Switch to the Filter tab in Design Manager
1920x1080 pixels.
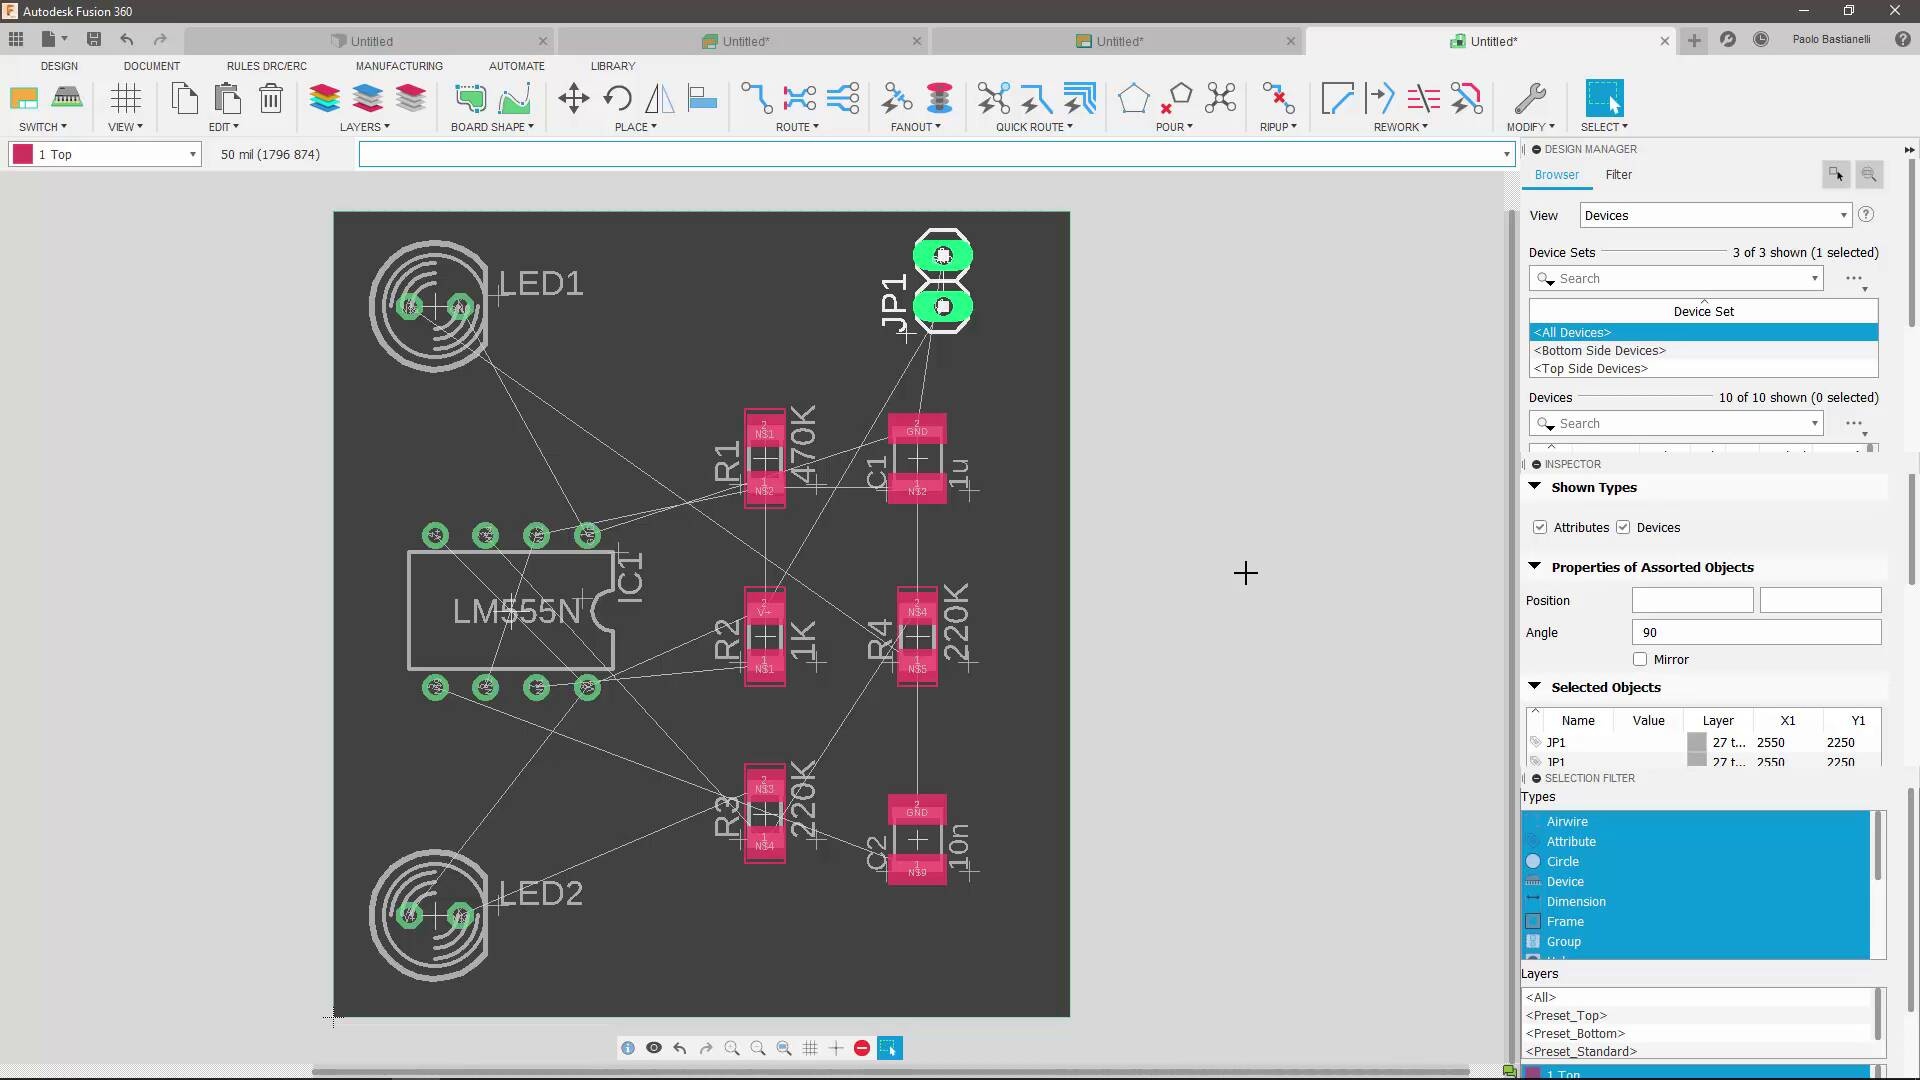tap(1619, 174)
